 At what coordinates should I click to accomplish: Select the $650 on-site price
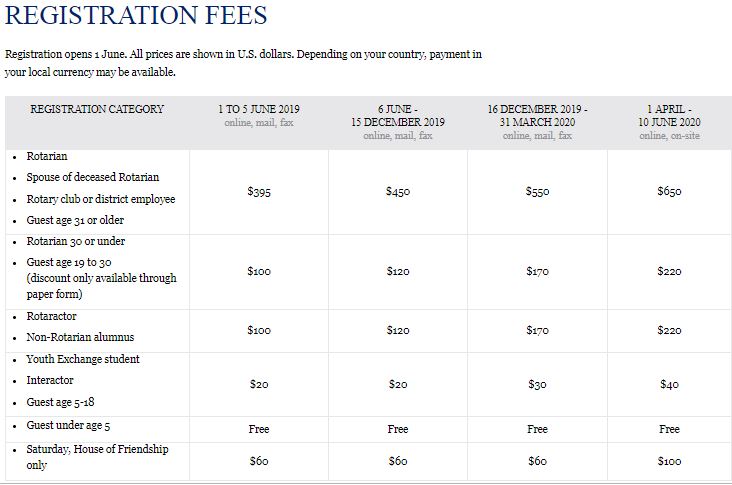point(669,191)
